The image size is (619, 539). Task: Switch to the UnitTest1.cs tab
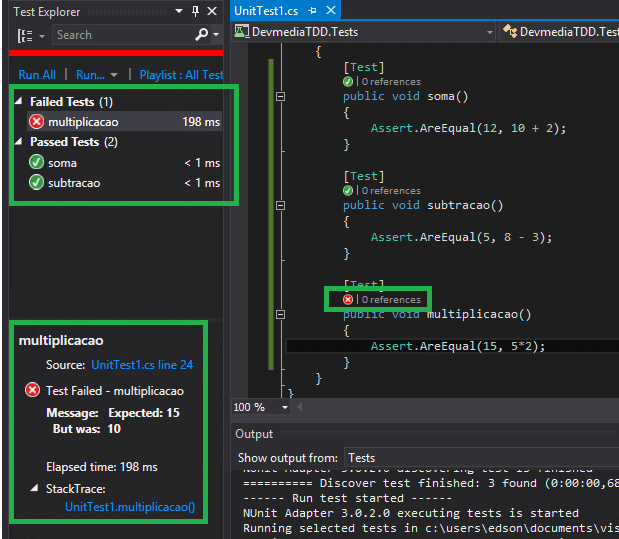coord(266,11)
